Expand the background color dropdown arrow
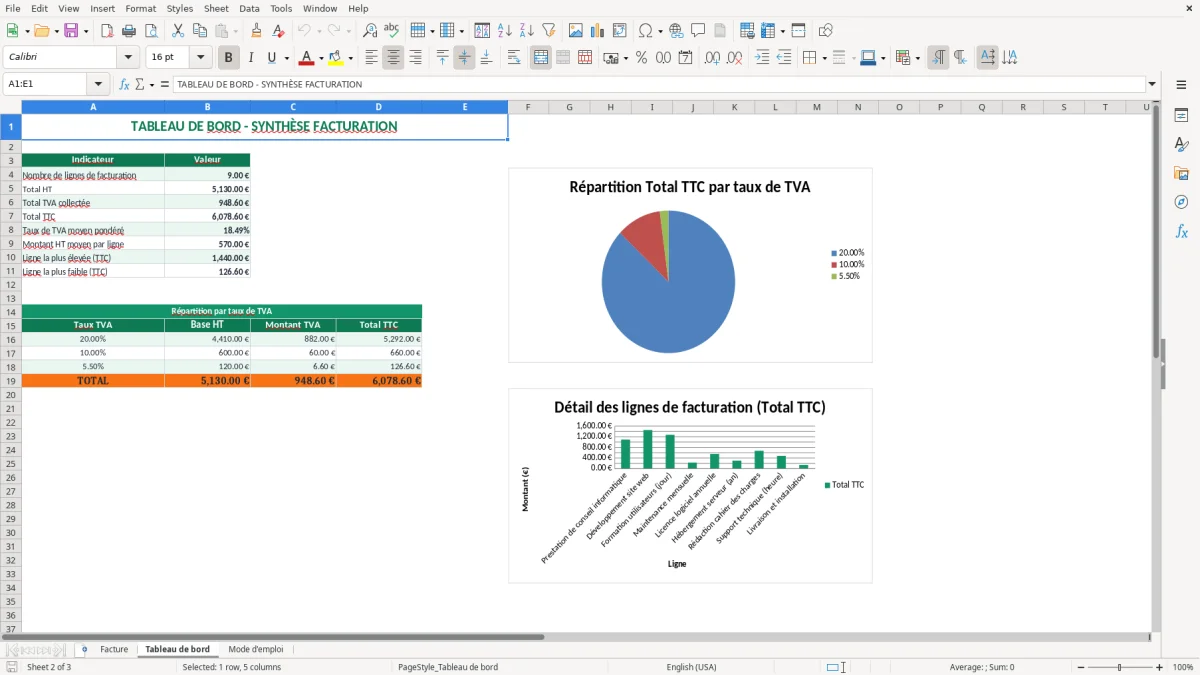 pyautogui.click(x=350, y=58)
